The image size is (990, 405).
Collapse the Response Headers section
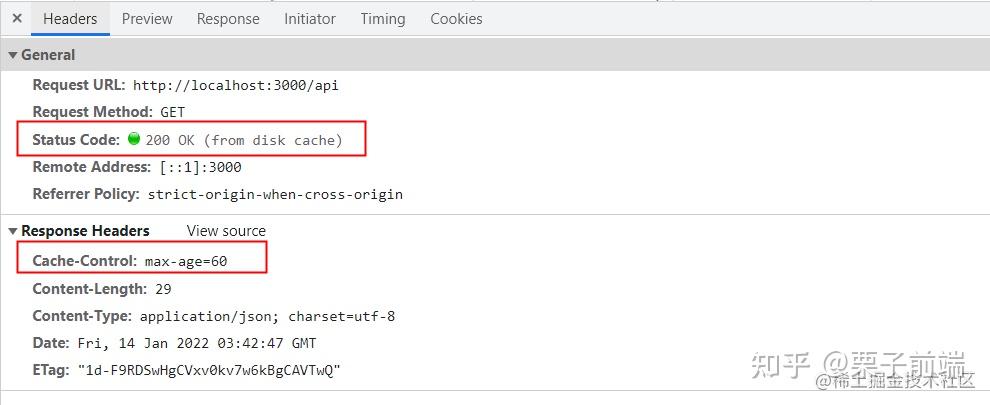point(13,231)
